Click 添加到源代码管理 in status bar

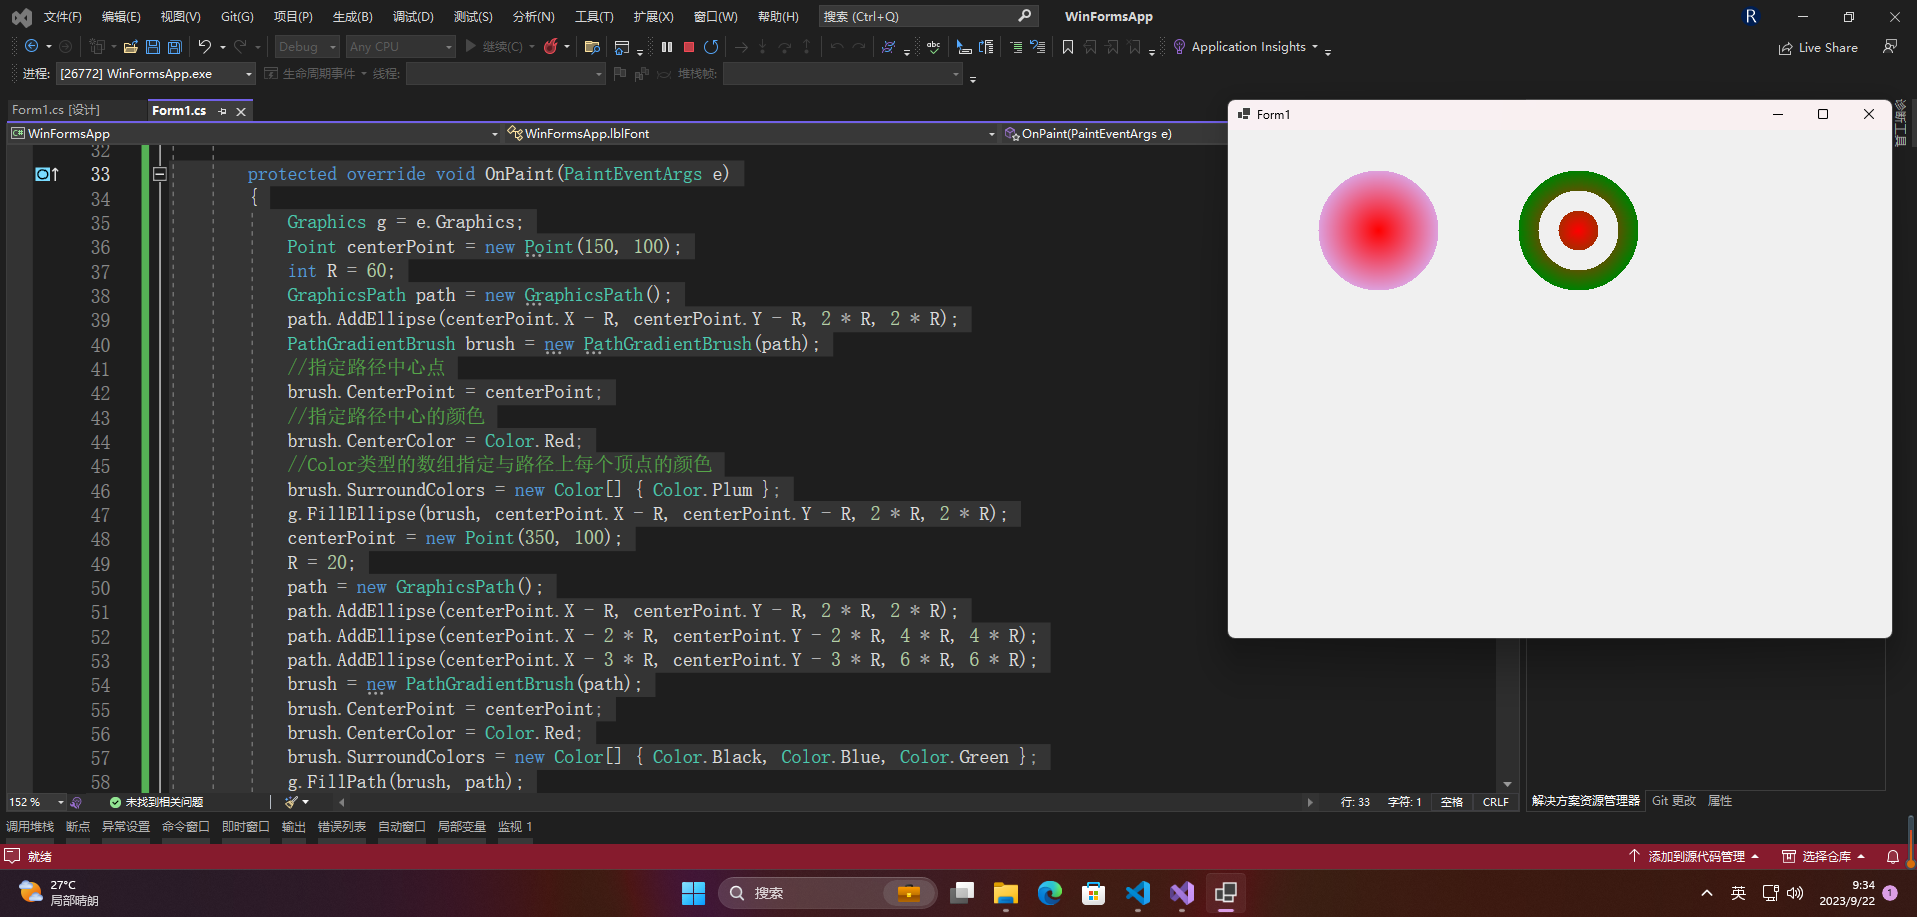(x=1693, y=857)
